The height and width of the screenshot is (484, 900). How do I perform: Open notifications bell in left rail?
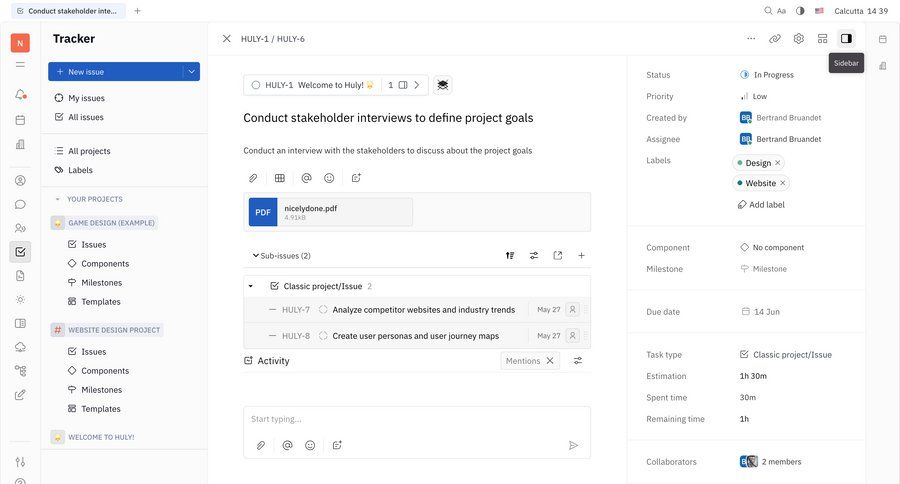pyautogui.click(x=20, y=95)
